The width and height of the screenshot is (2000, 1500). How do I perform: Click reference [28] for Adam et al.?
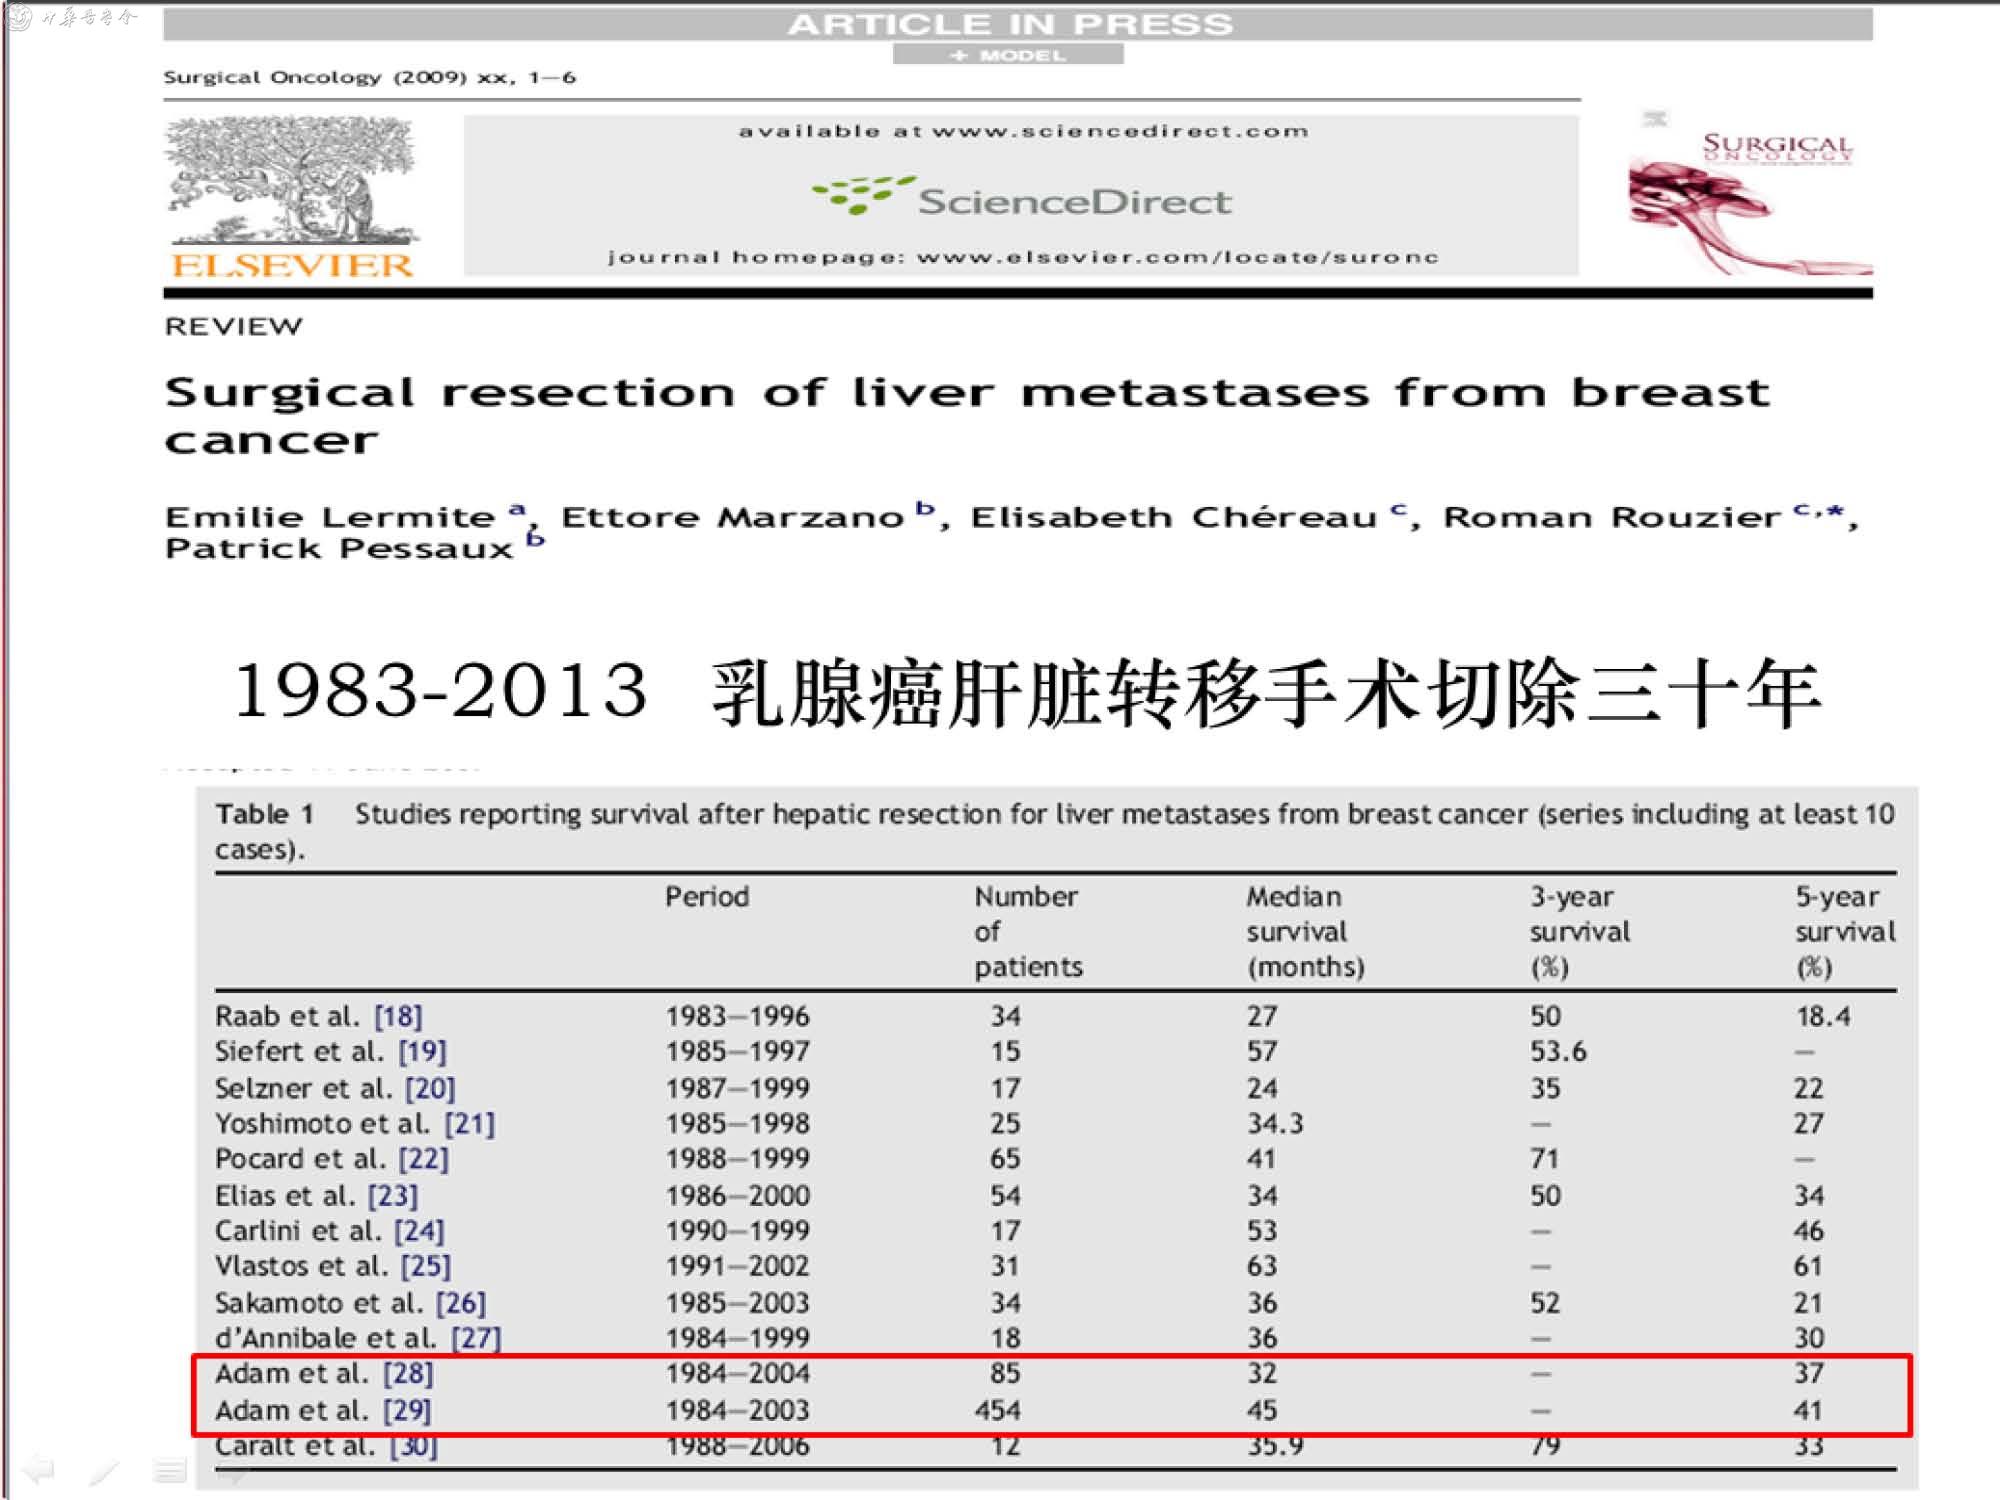tap(408, 1374)
